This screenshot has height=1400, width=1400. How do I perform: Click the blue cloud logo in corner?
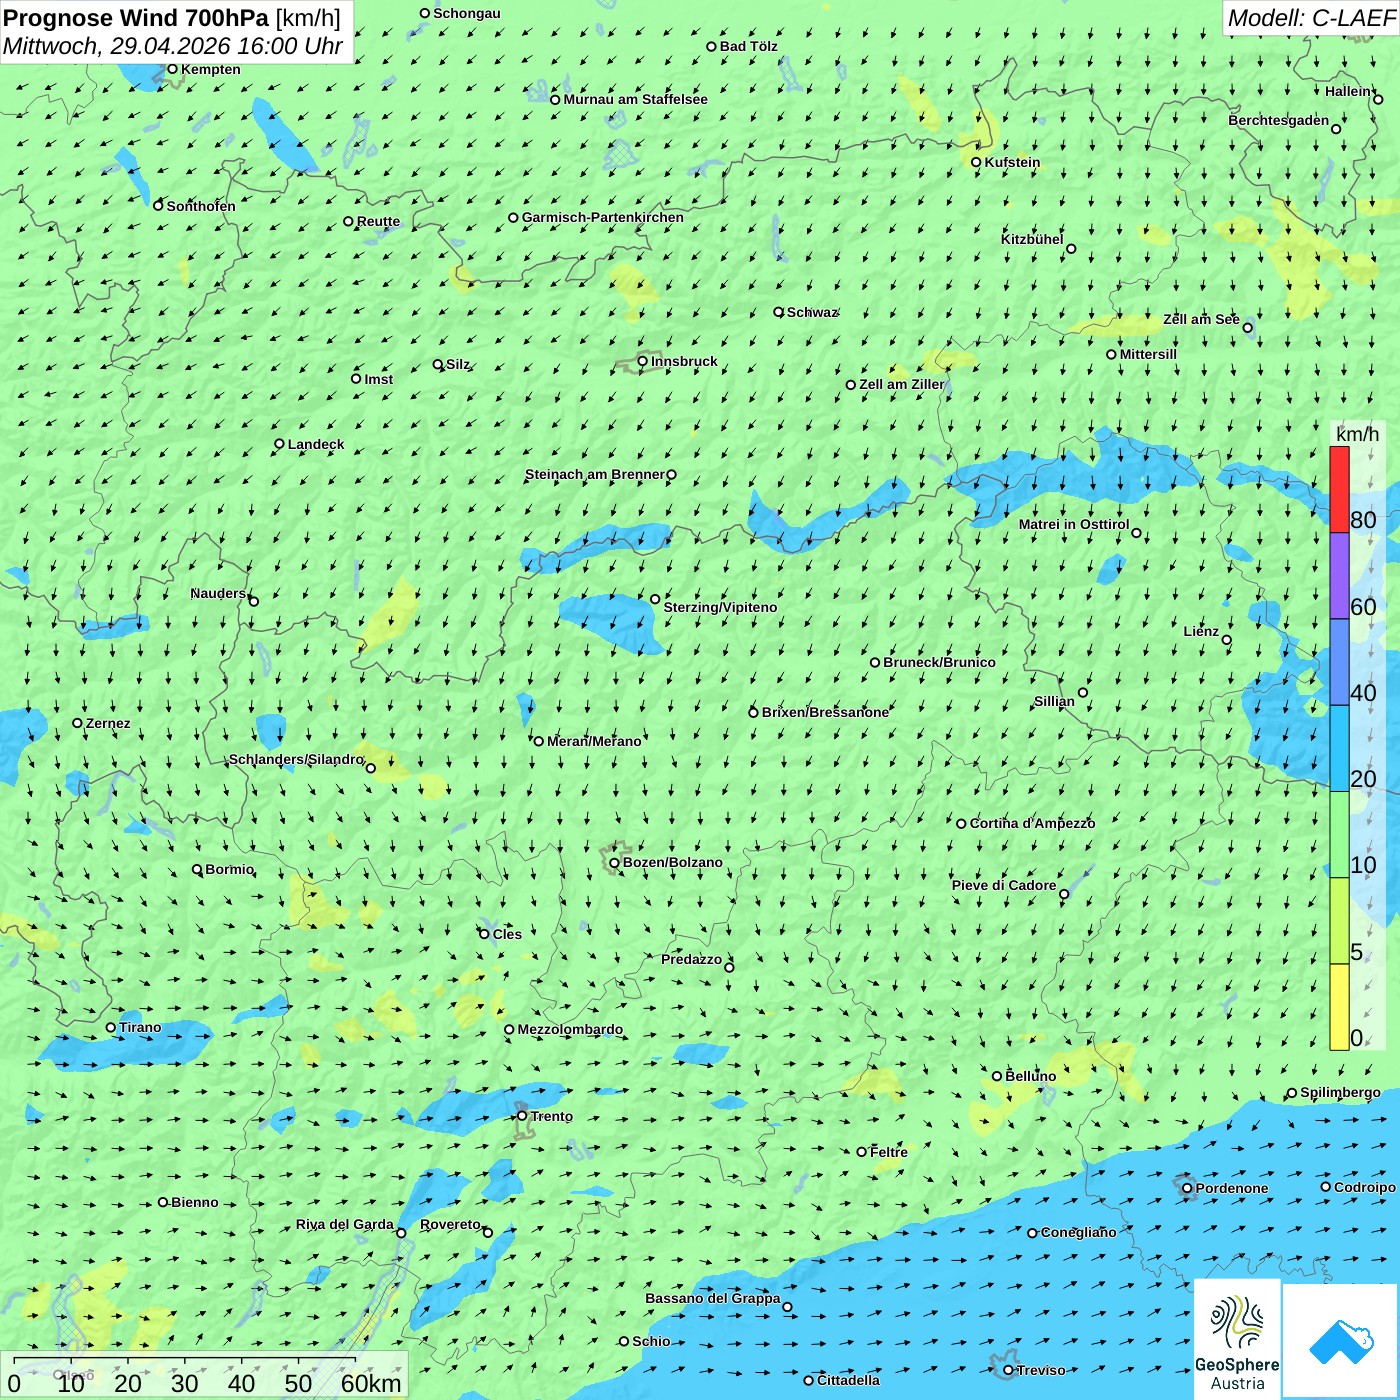click(1341, 1342)
